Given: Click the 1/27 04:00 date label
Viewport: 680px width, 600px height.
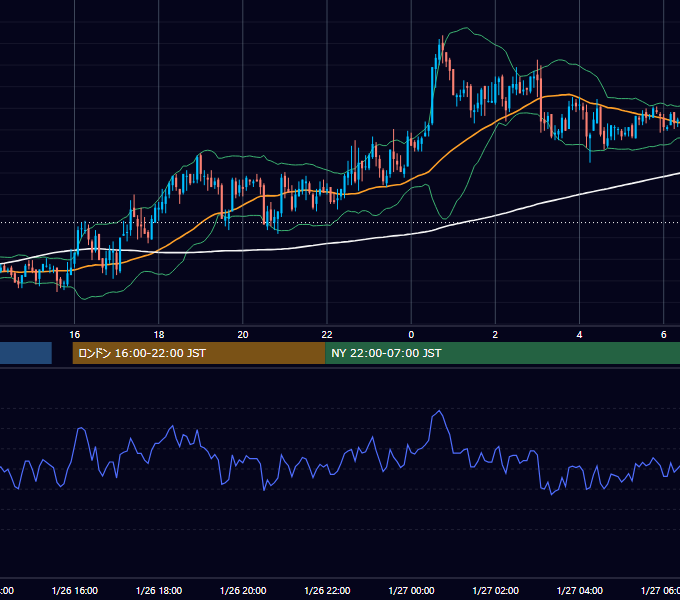Looking at the screenshot, I should [x=579, y=591].
